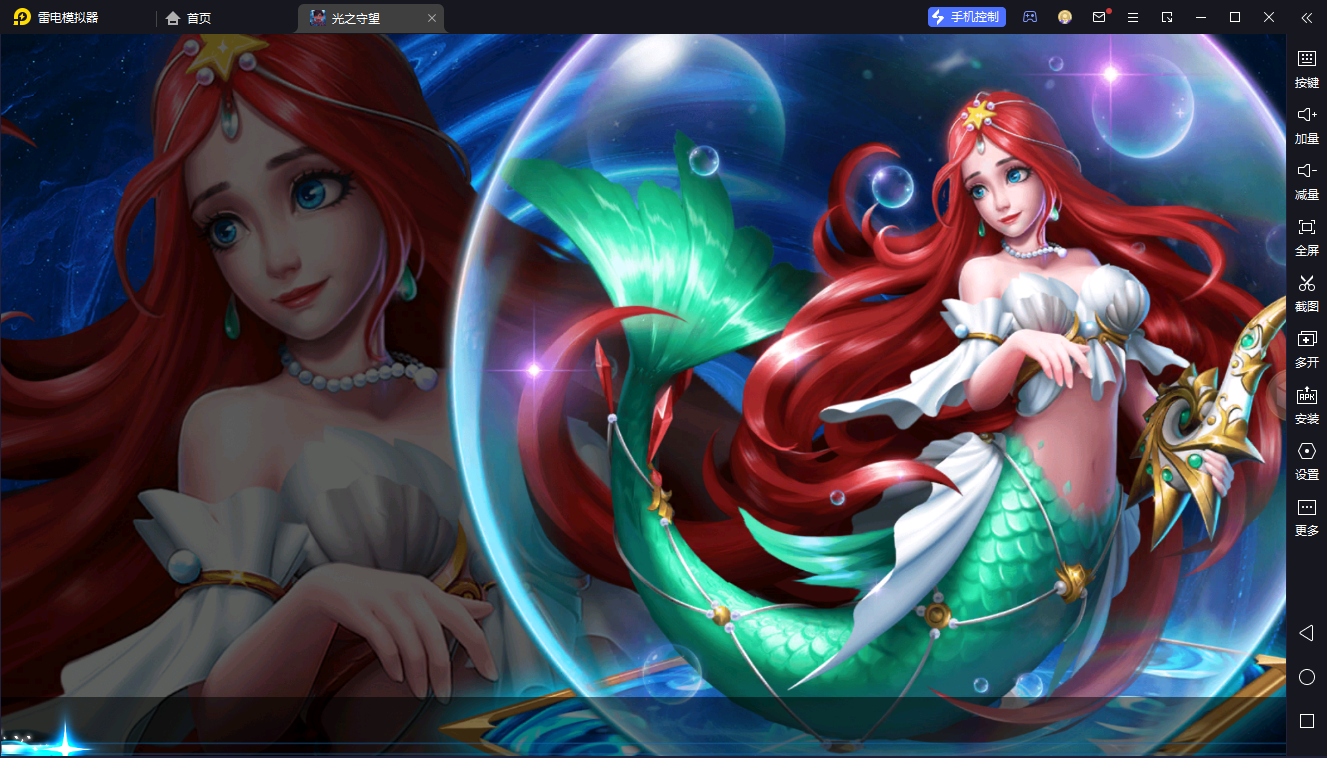Open the user avatar profile
The width and height of the screenshot is (1327, 758).
point(1065,17)
